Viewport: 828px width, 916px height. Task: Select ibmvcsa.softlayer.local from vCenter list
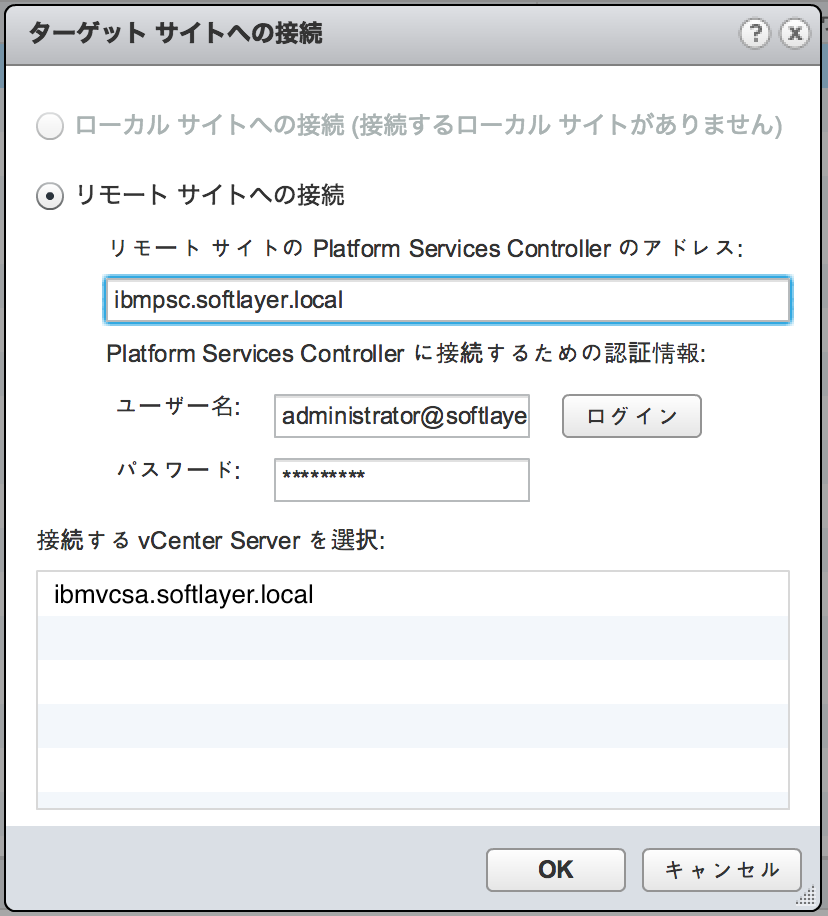180,594
